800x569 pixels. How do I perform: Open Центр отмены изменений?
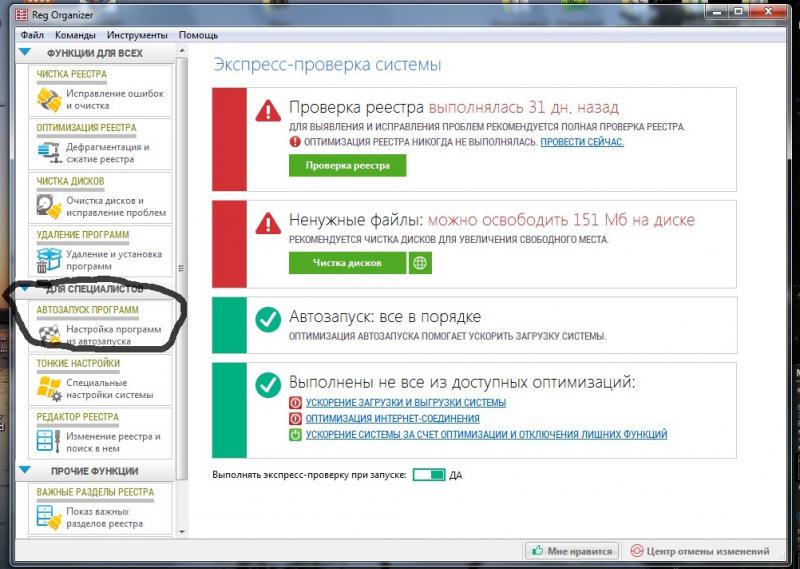tap(700, 551)
